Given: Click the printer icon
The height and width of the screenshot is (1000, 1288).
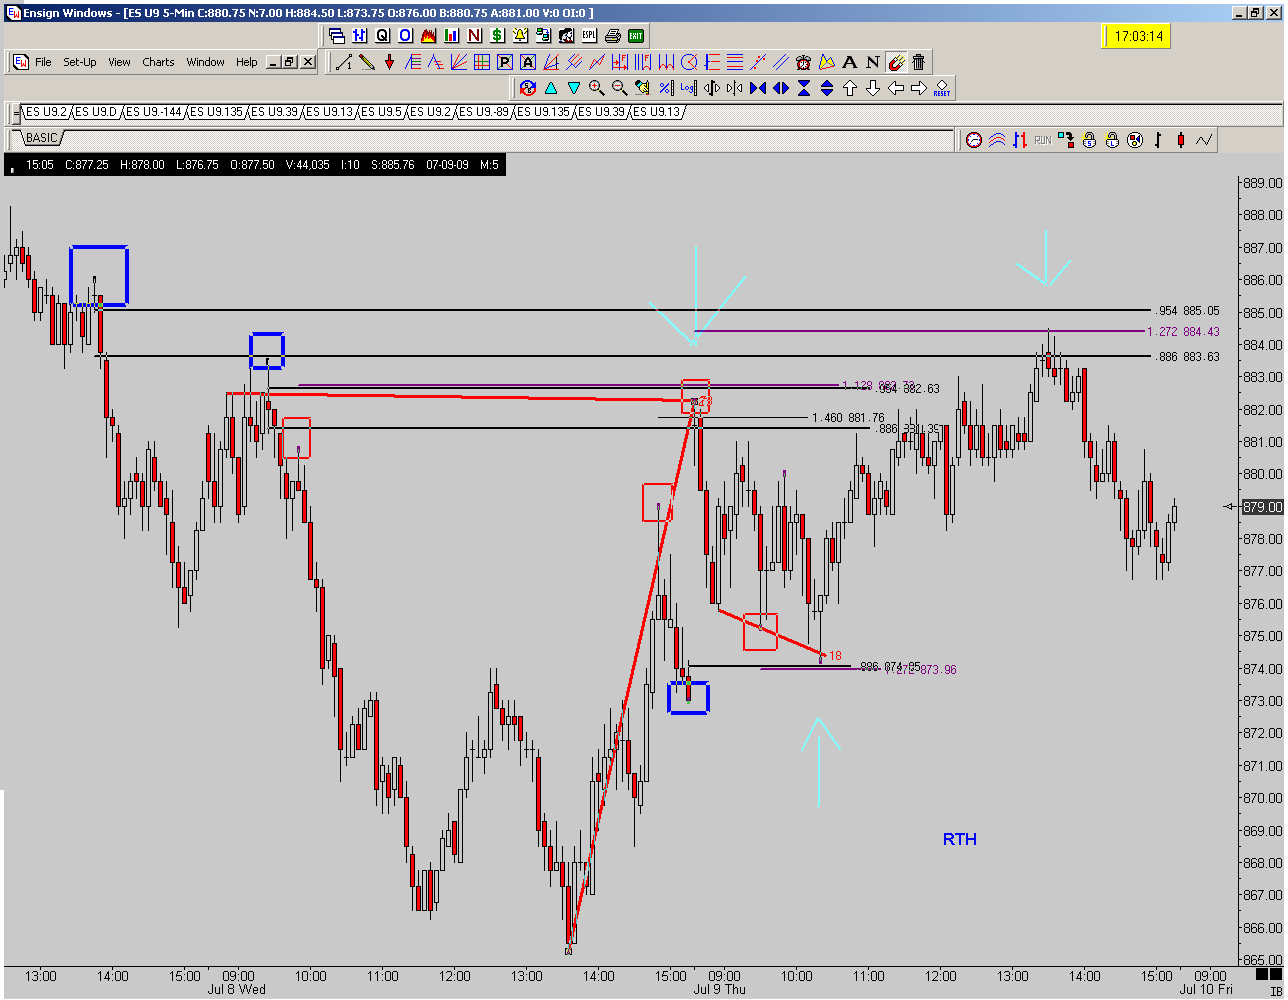Looking at the screenshot, I should (612, 35).
